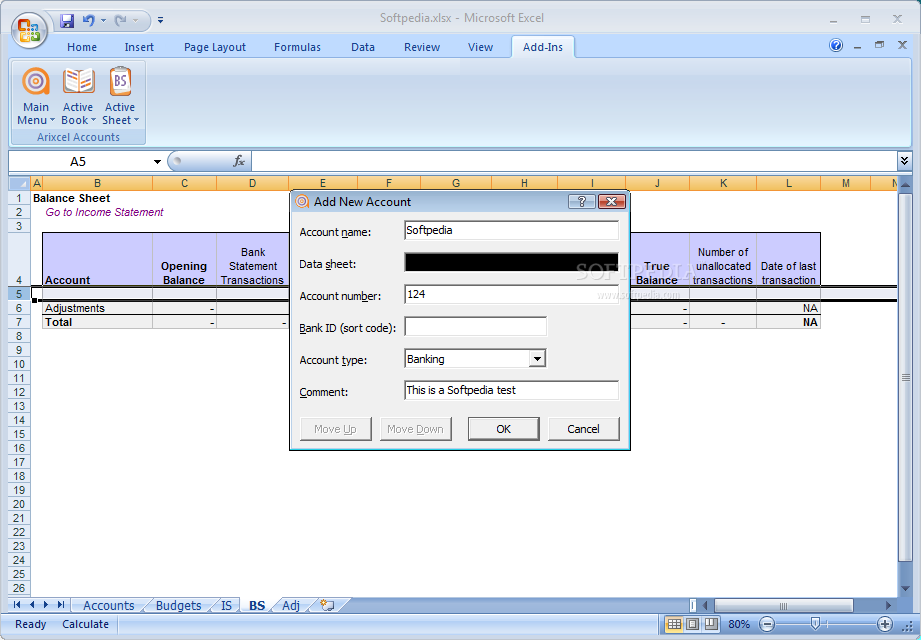Screen dimensions: 921x640
Task: Click the Bank ID sort code field
Action: coord(475,326)
